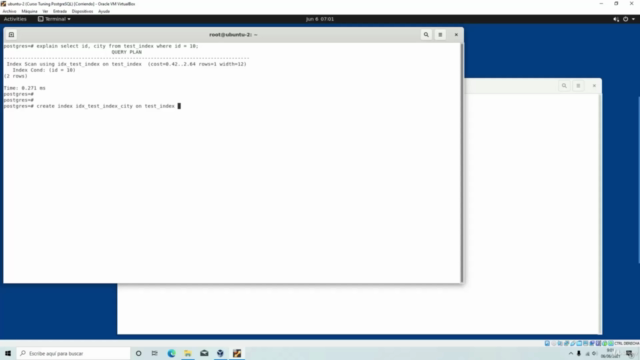Click the 'Time: 0.271 ms' line
This screenshot has height=360, width=640.
[x=25, y=88]
